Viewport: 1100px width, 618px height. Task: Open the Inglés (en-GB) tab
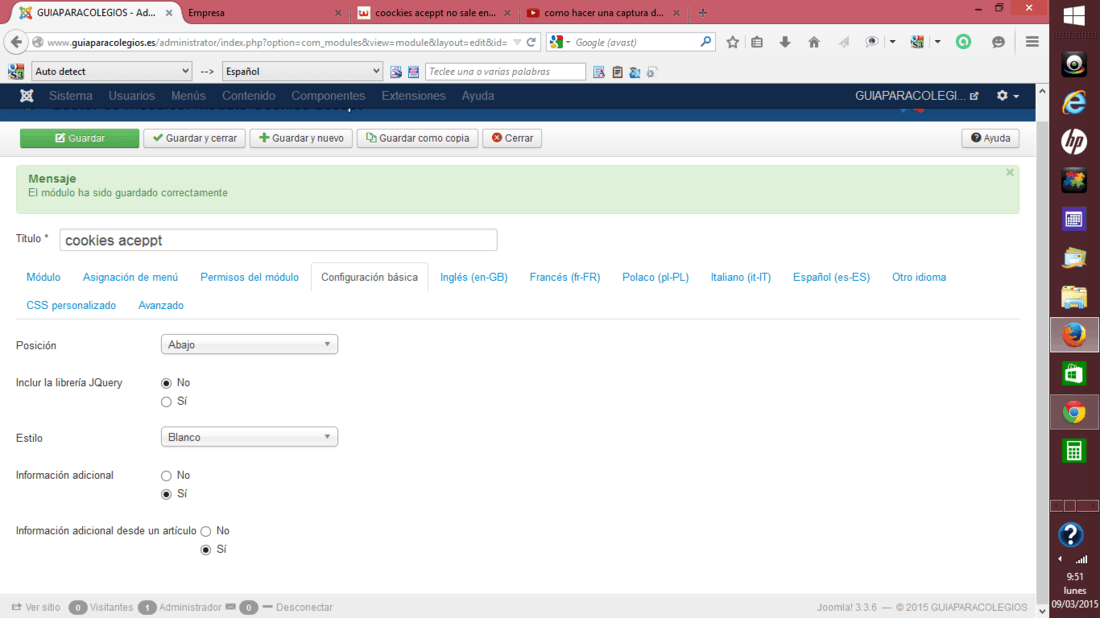click(x=474, y=277)
